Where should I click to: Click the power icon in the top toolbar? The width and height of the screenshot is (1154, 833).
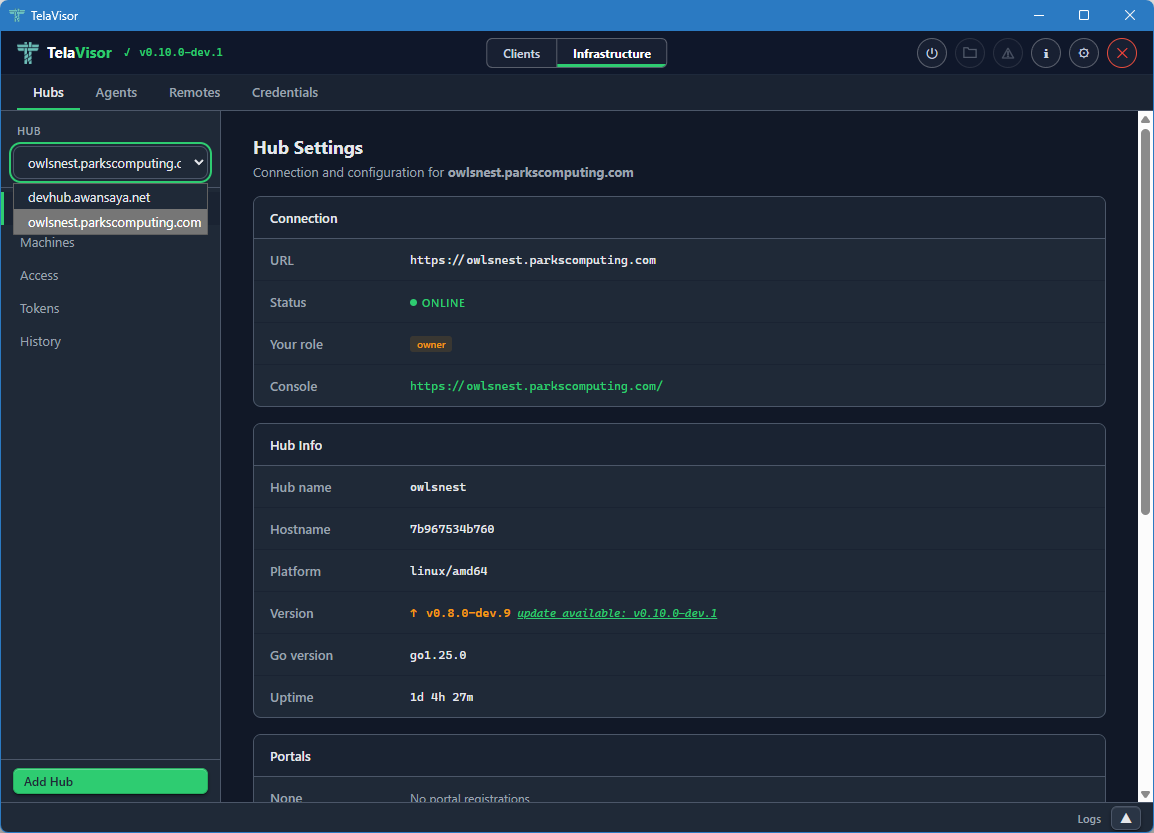tap(931, 53)
